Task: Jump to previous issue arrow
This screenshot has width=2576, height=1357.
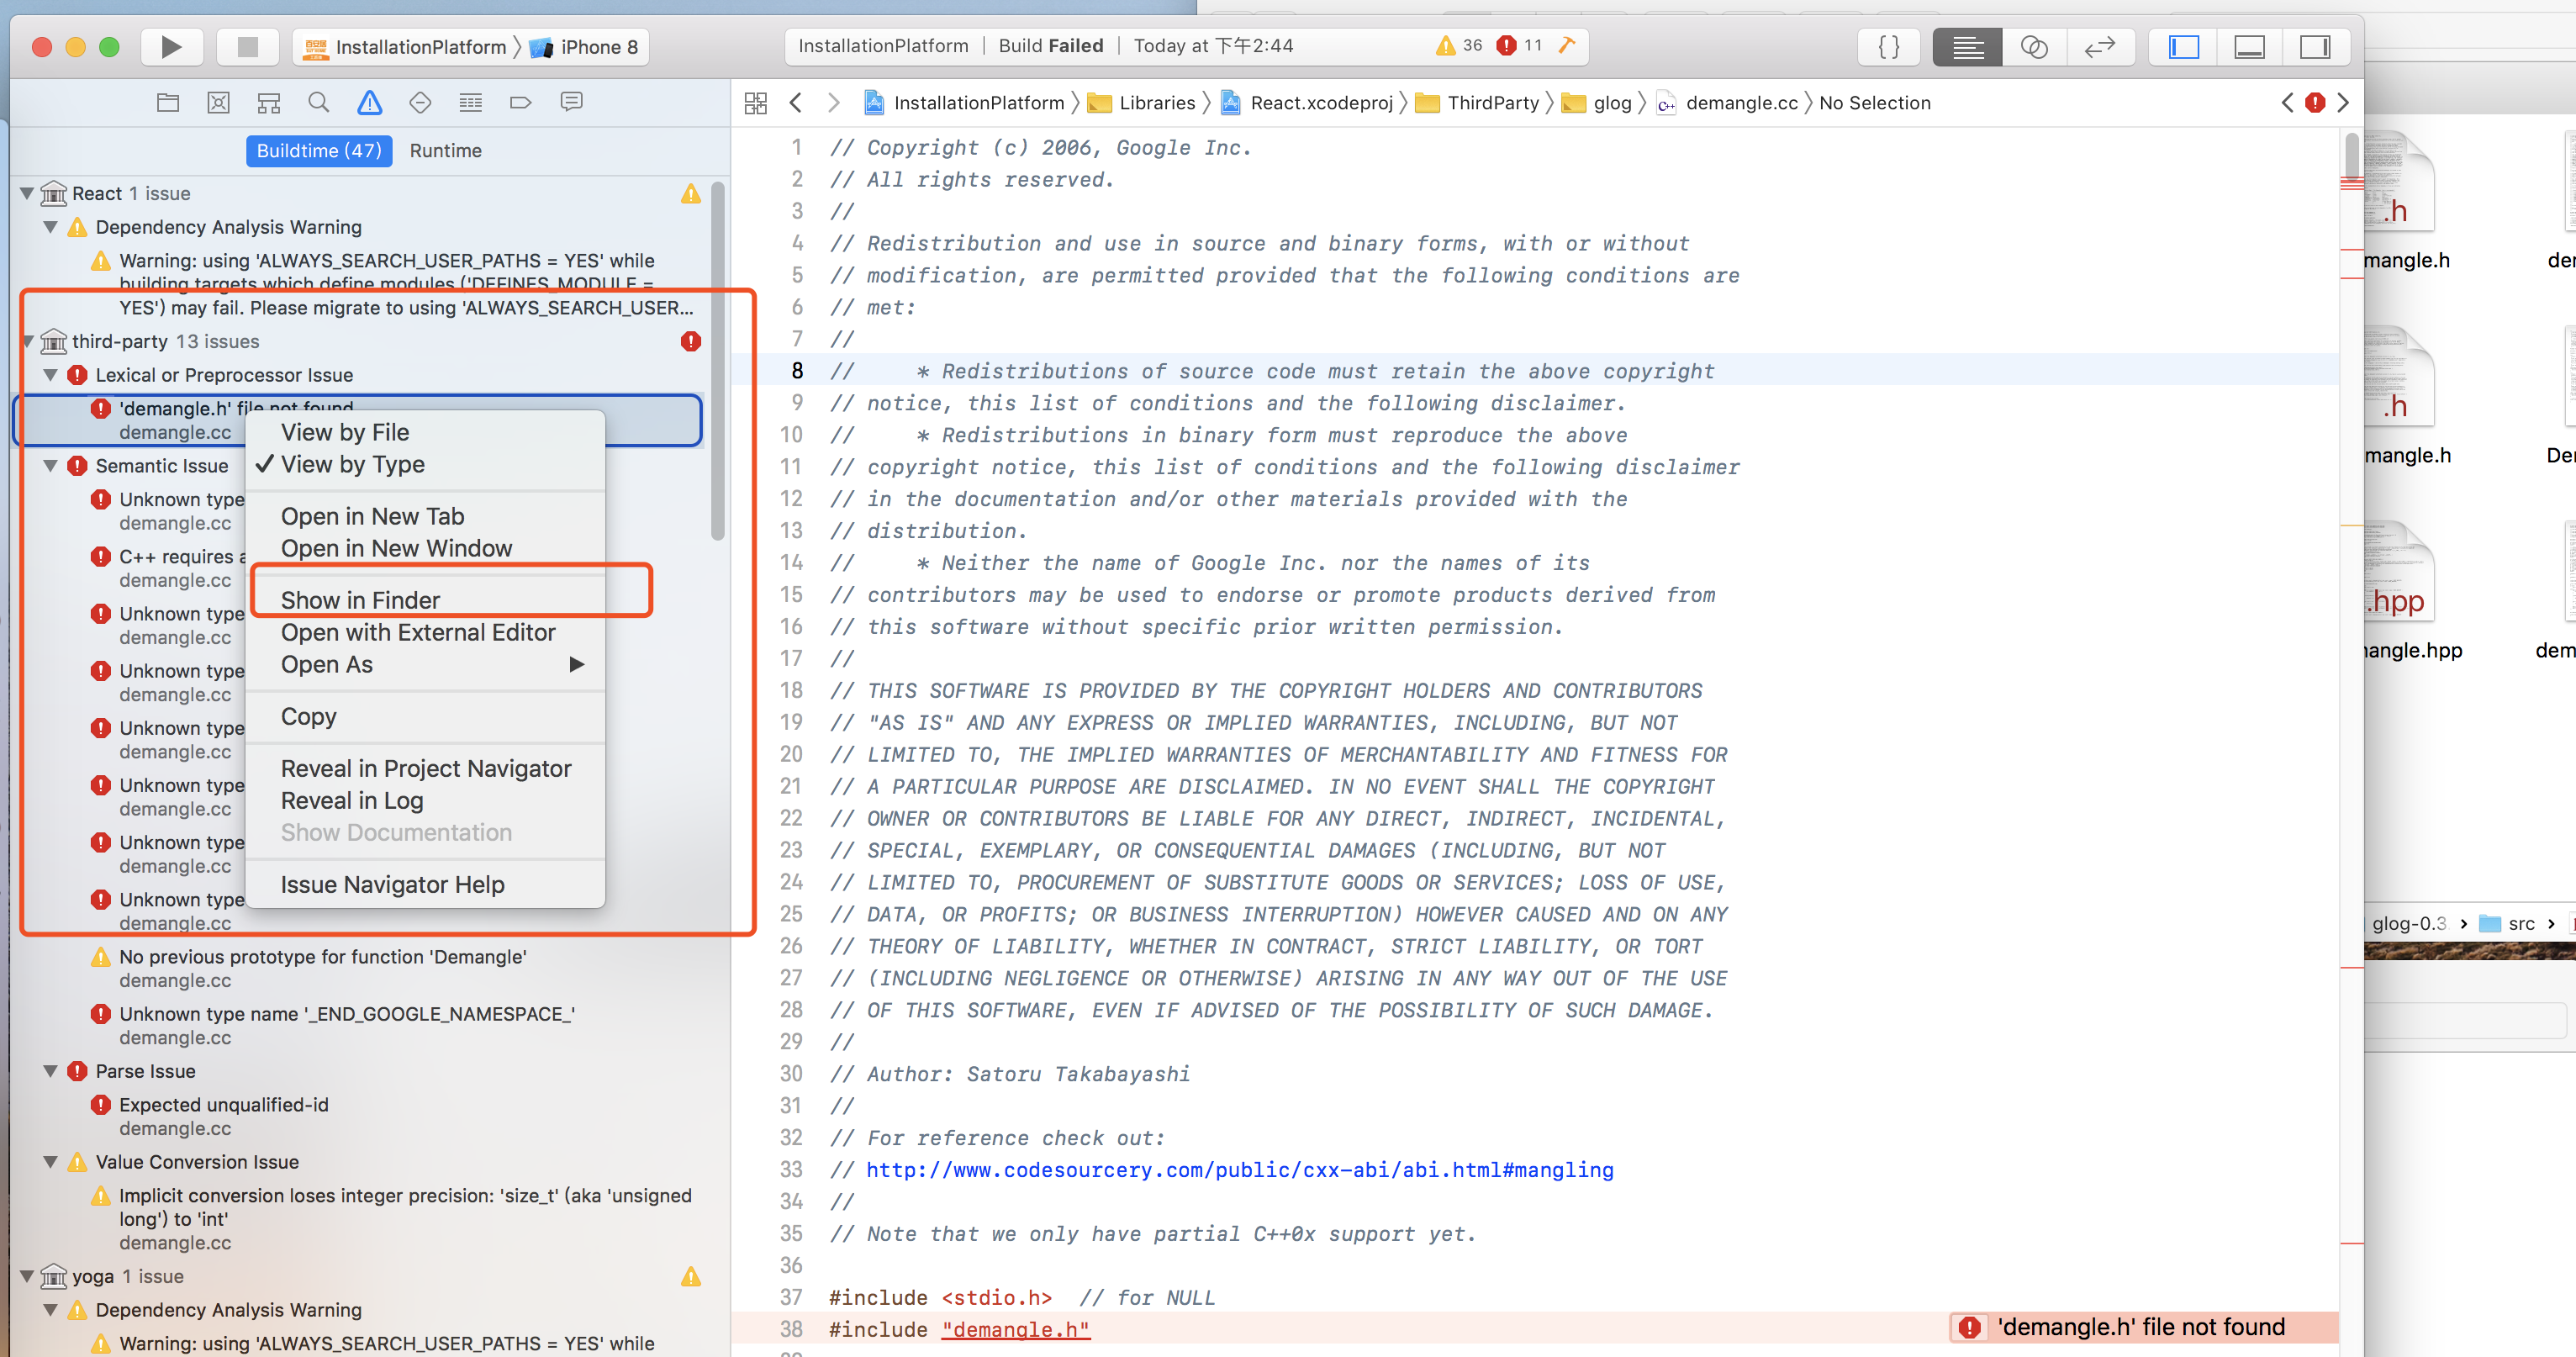Action: pos(2287,103)
